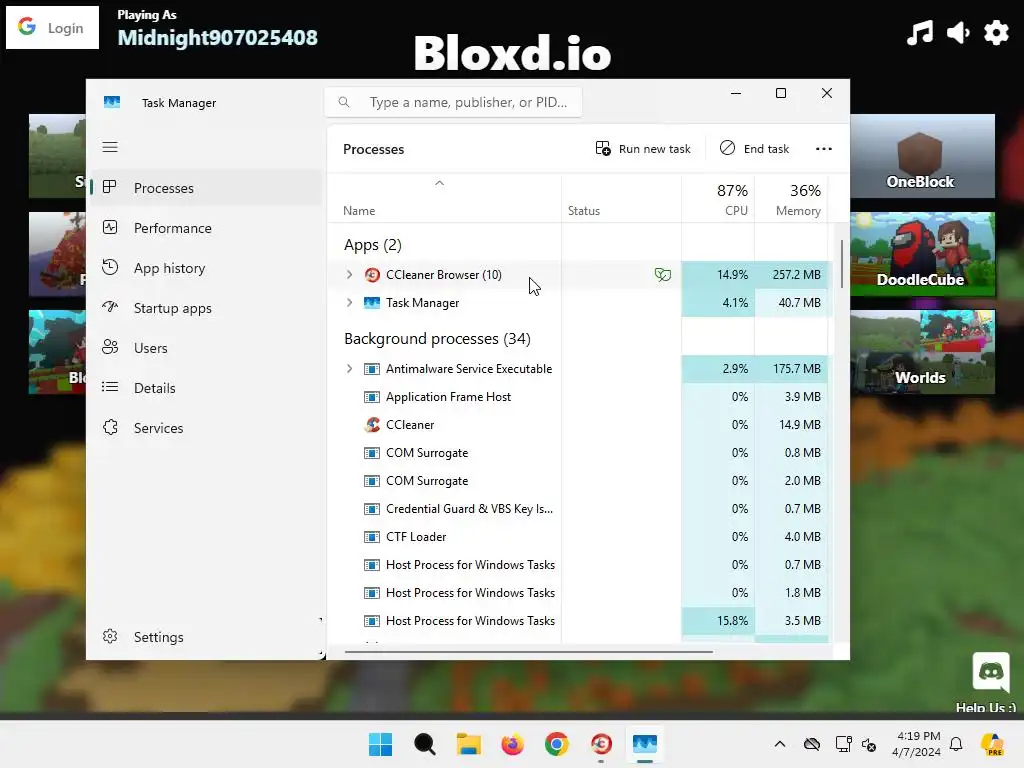Click the horizontal scrollbar at bottom
The width and height of the screenshot is (1024, 768).
(x=528, y=651)
